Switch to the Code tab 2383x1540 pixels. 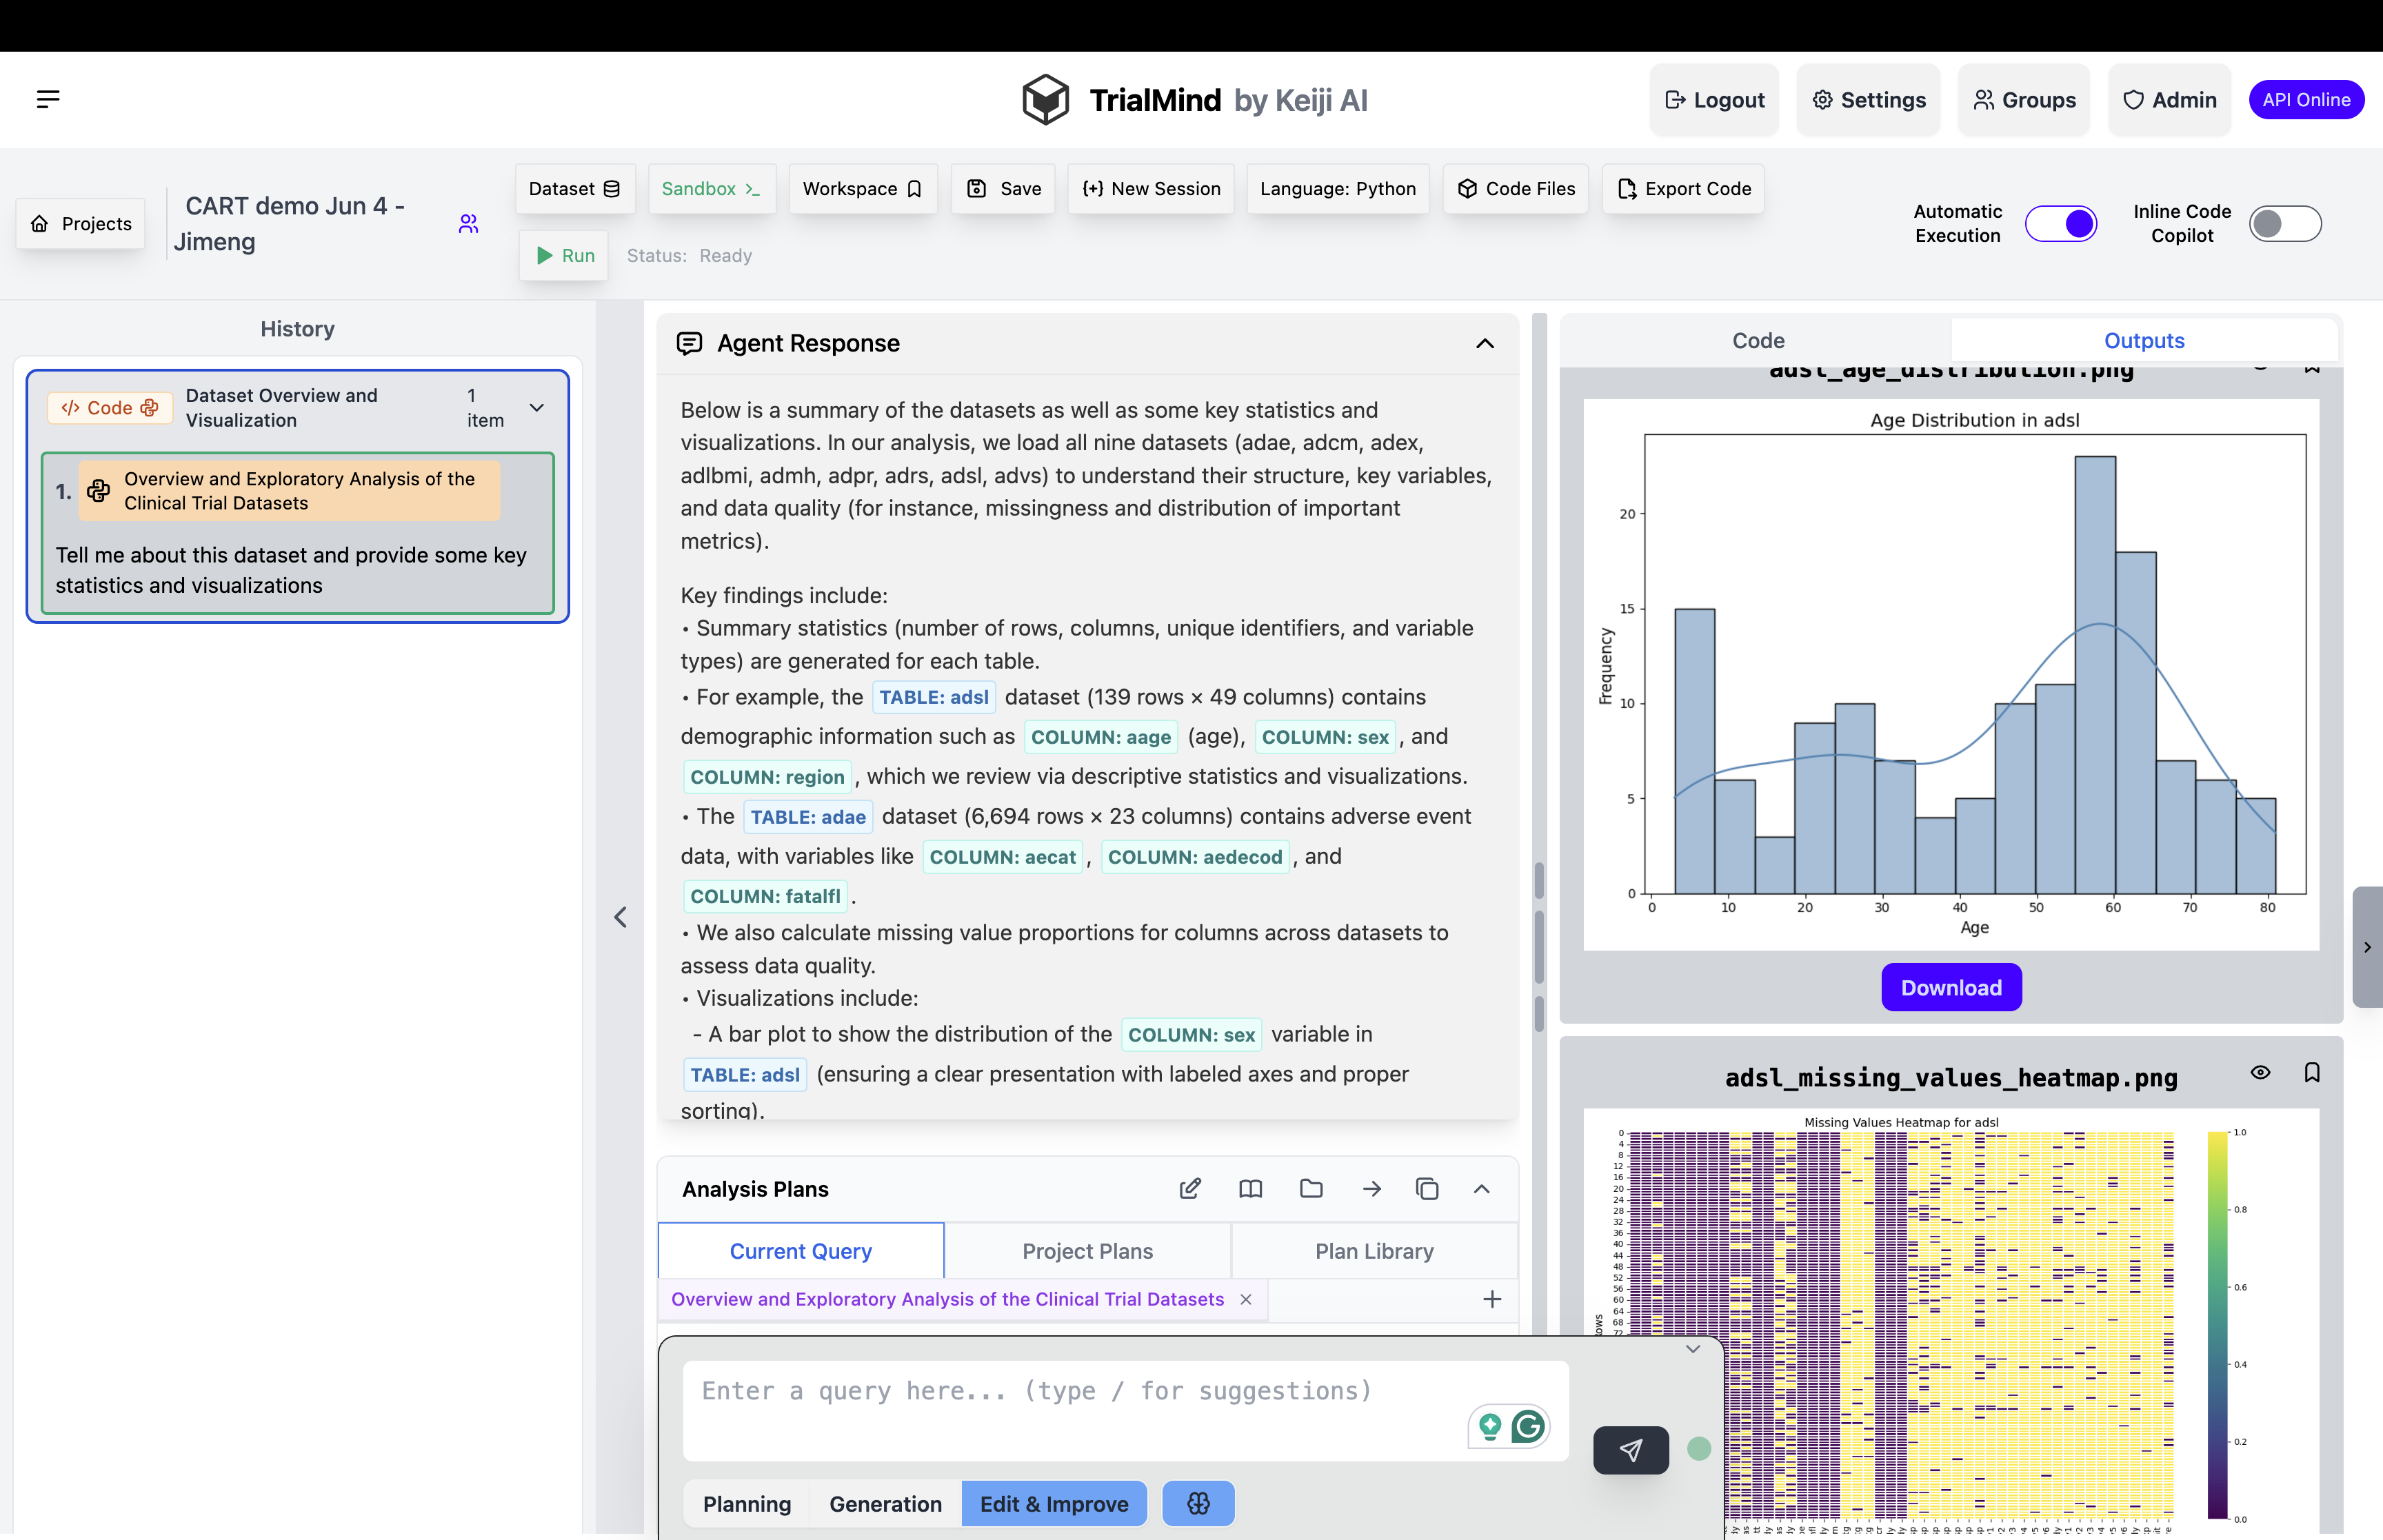coord(1757,340)
